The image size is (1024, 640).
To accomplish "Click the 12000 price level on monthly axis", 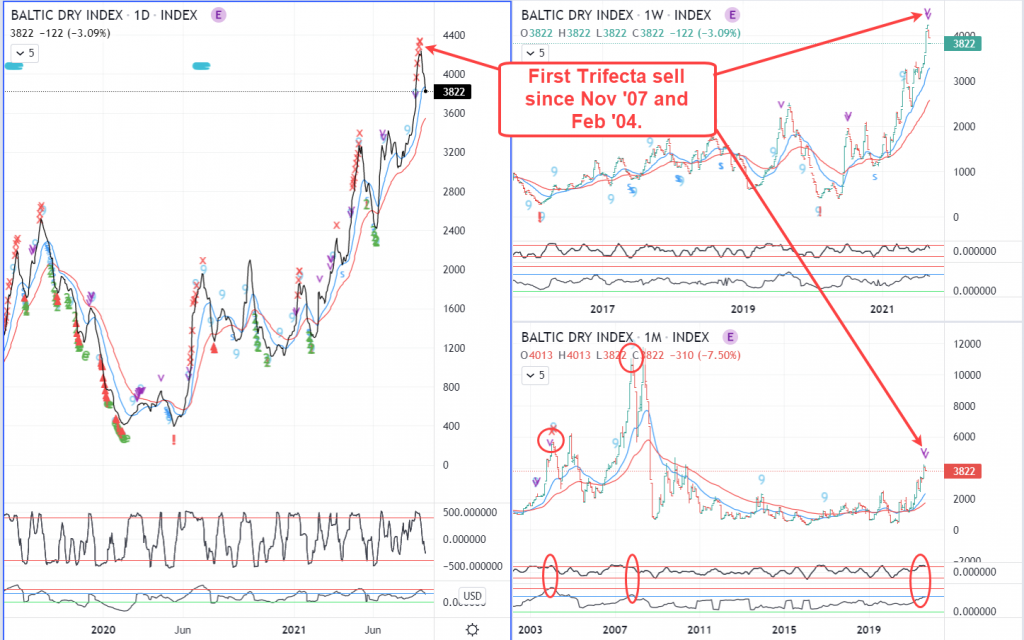I will point(967,344).
